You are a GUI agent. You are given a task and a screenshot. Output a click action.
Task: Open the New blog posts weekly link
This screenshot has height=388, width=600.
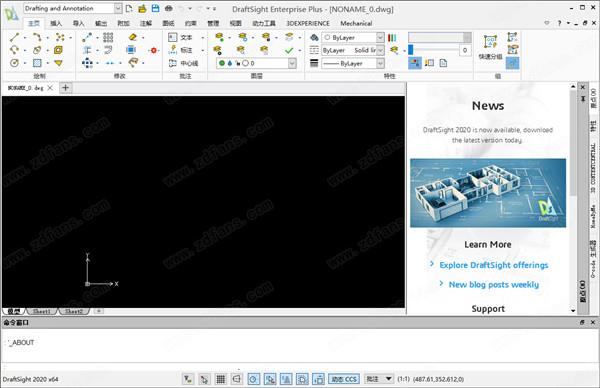(x=494, y=284)
